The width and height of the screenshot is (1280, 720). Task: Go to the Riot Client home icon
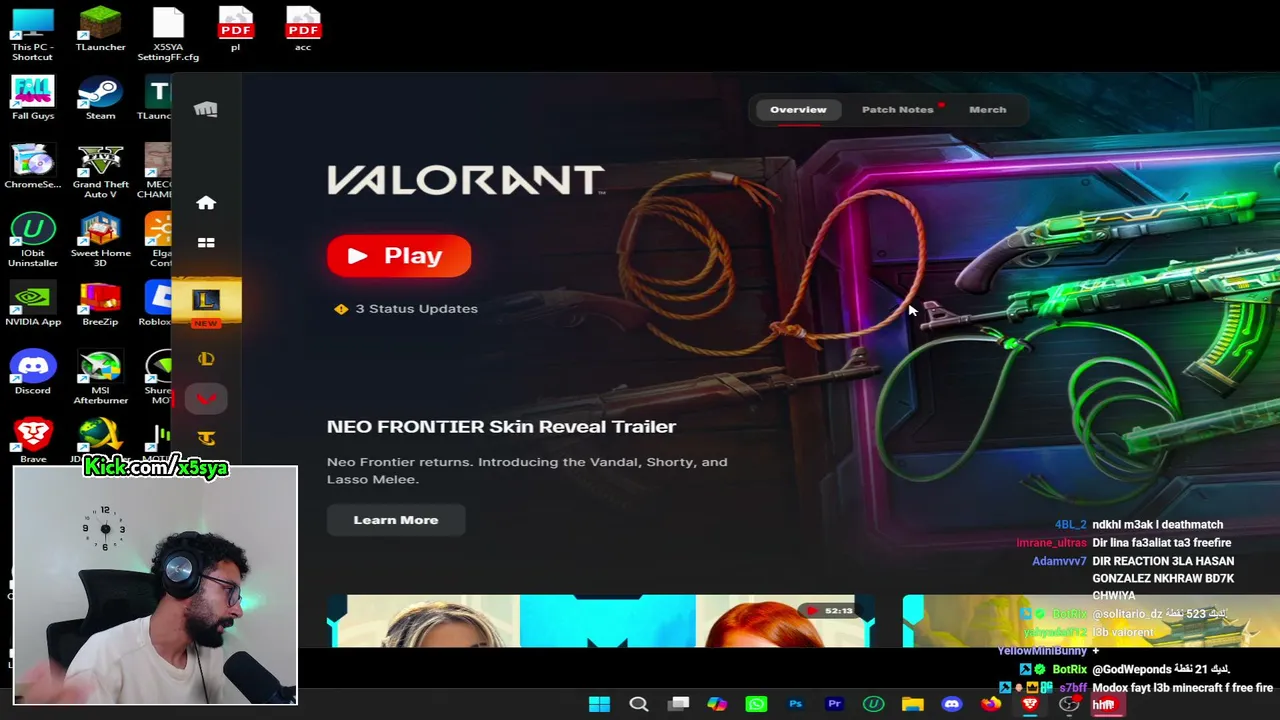click(206, 203)
